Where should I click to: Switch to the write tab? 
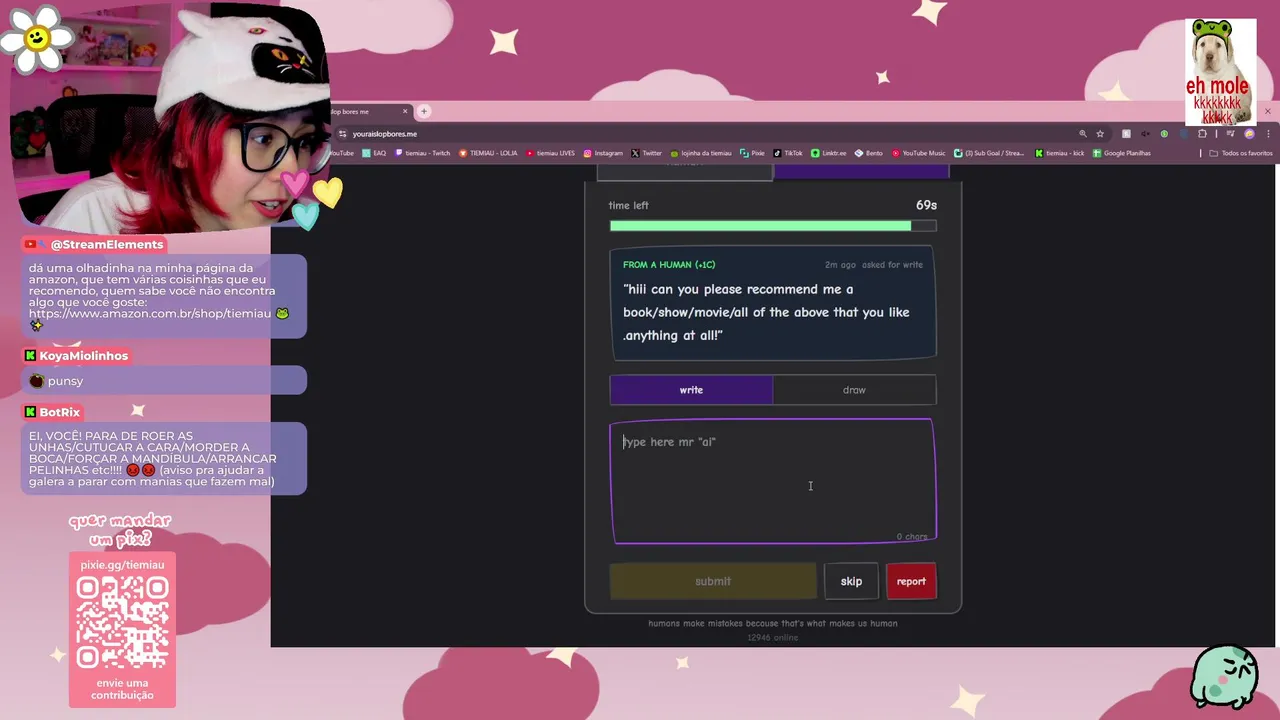691,390
